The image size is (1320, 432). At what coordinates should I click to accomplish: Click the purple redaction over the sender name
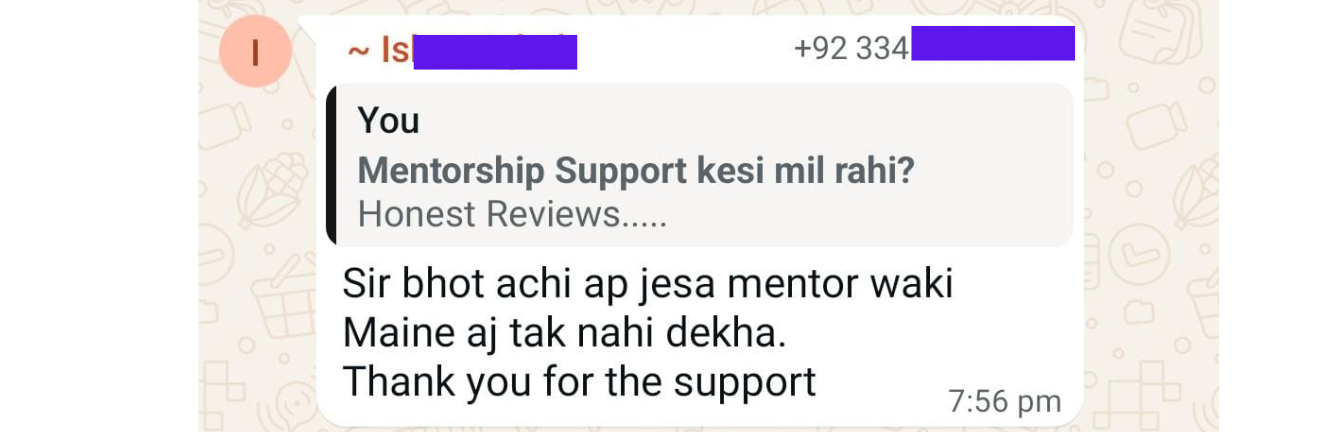495,51
